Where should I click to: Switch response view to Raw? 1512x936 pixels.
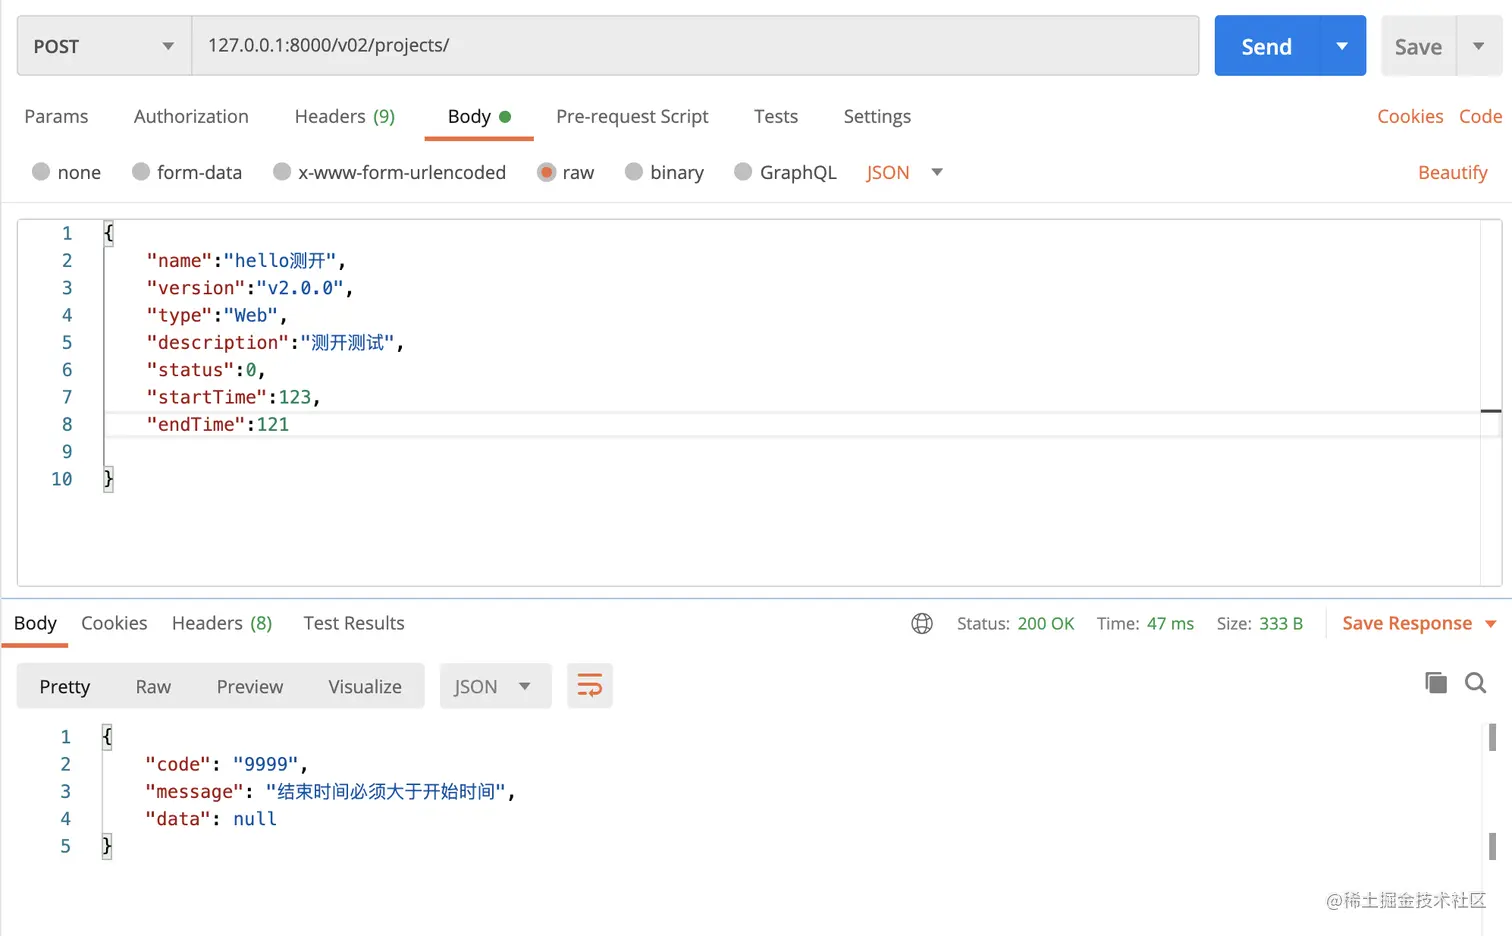pyautogui.click(x=153, y=686)
